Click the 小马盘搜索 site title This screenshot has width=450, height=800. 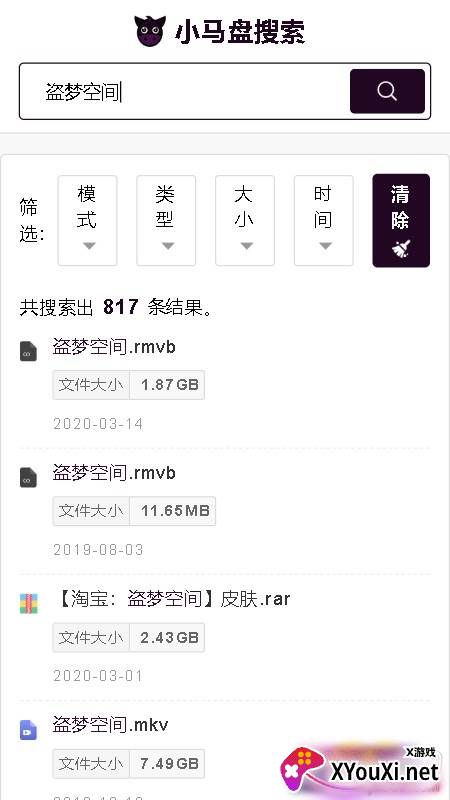click(x=240, y=32)
